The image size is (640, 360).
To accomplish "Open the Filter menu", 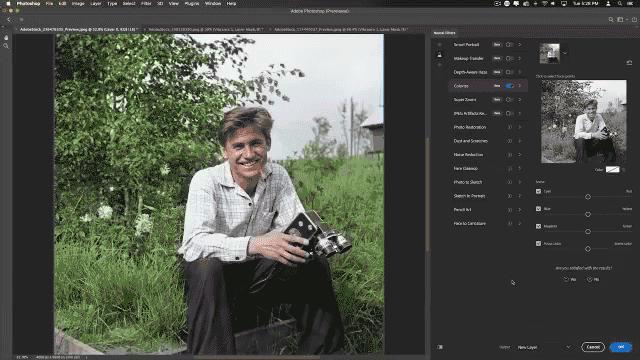I will (146, 4).
